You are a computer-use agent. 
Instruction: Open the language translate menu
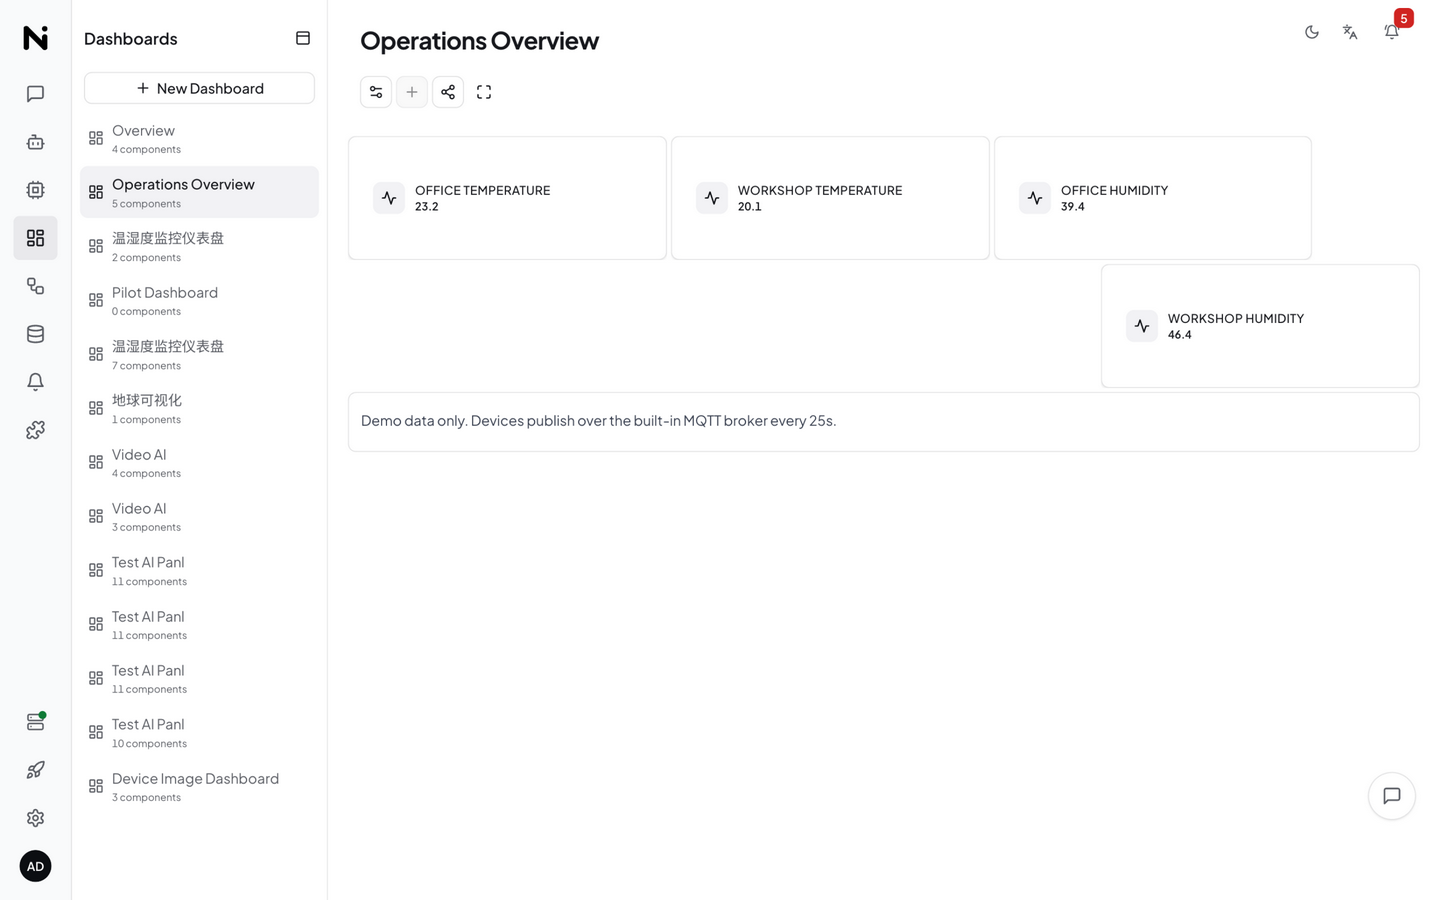click(1350, 32)
